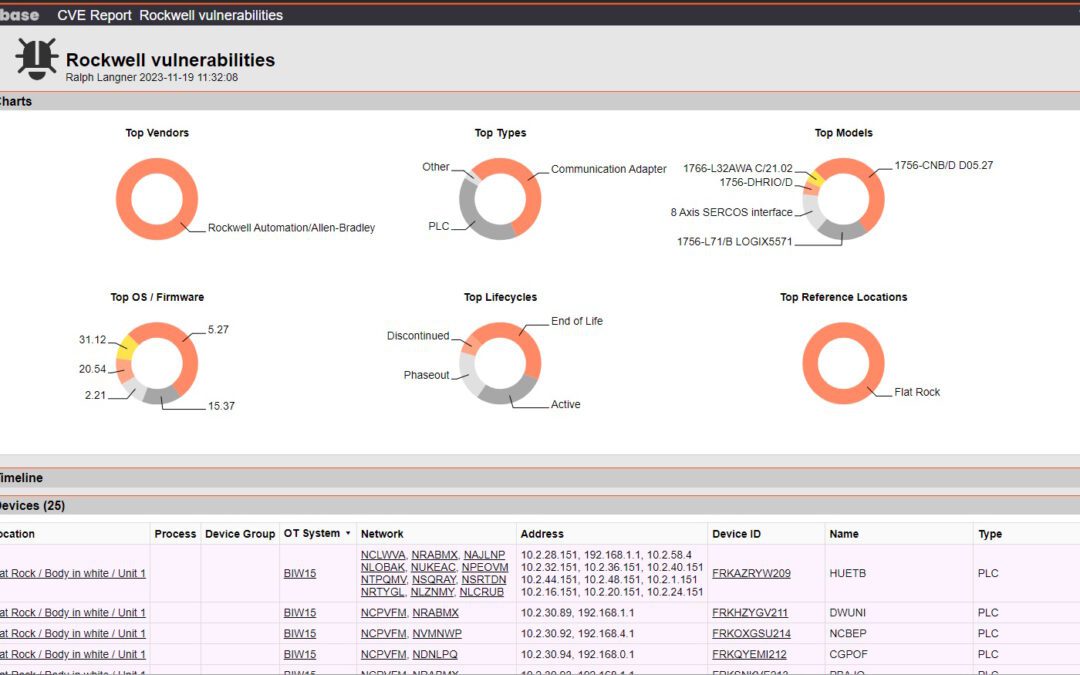Open device link FRKHZYGV211
1080x675 pixels.
coord(750,612)
